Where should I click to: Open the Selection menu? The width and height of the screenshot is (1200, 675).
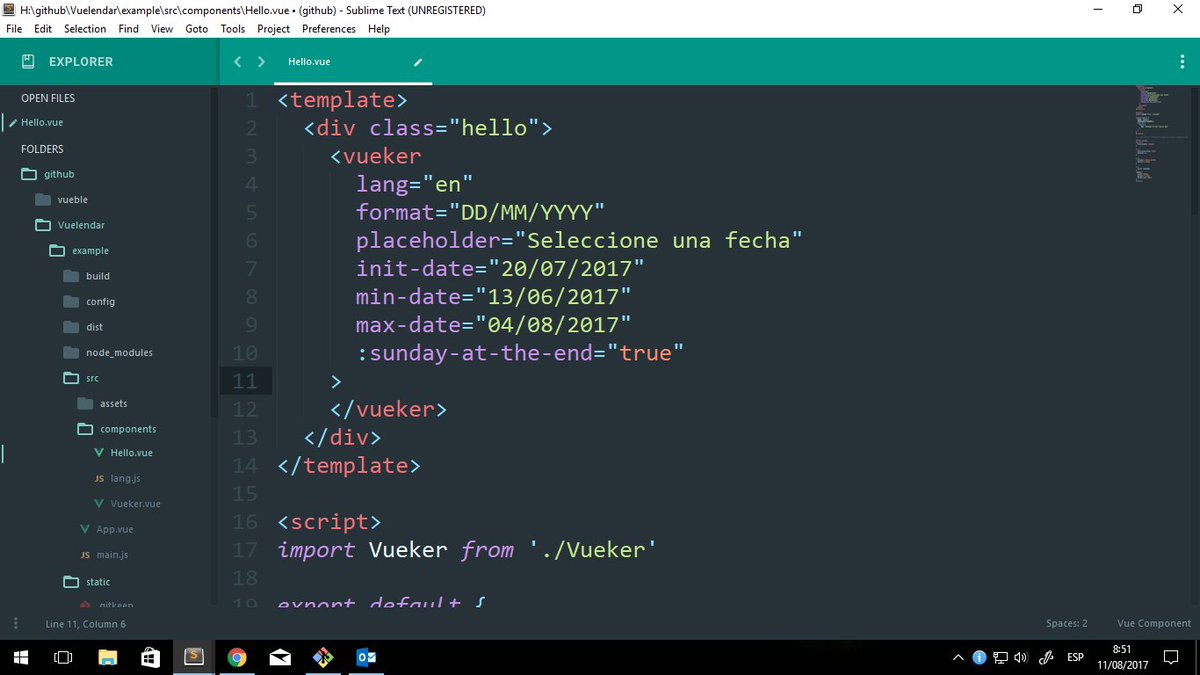pyautogui.click(x=85, y=29)
